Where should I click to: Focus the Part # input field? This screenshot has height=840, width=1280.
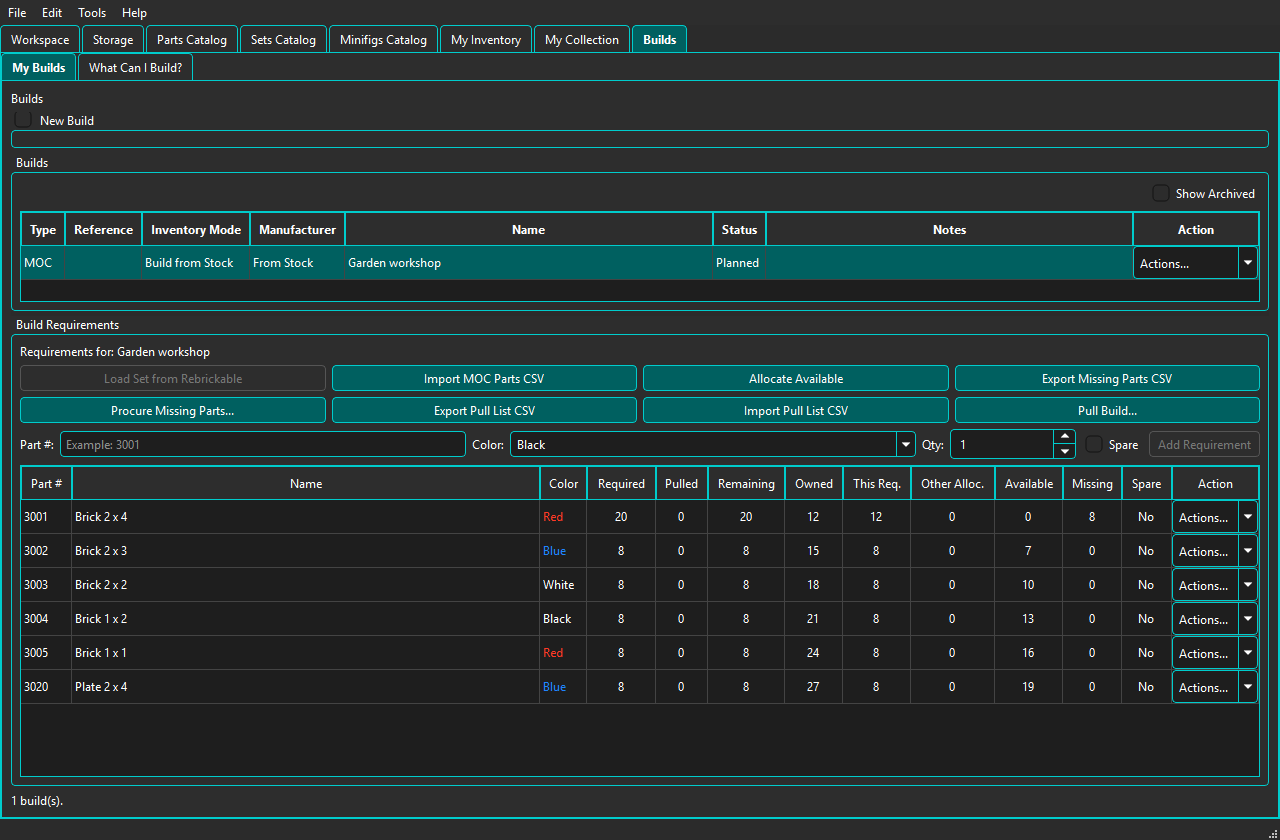[x=263, y=444]
